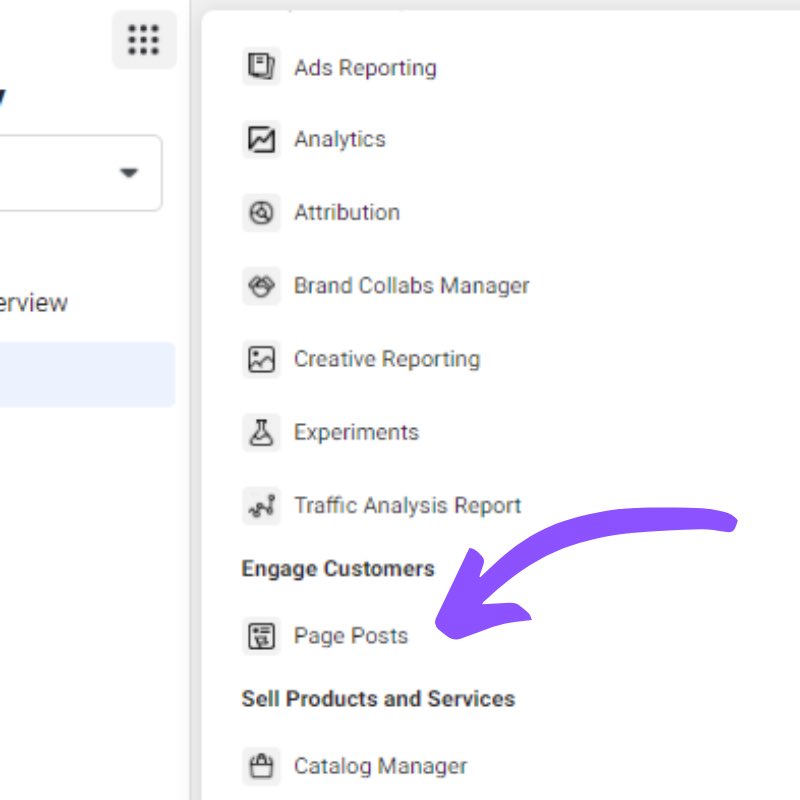Open Page Posts under Engage Customers

pos(351,636)
